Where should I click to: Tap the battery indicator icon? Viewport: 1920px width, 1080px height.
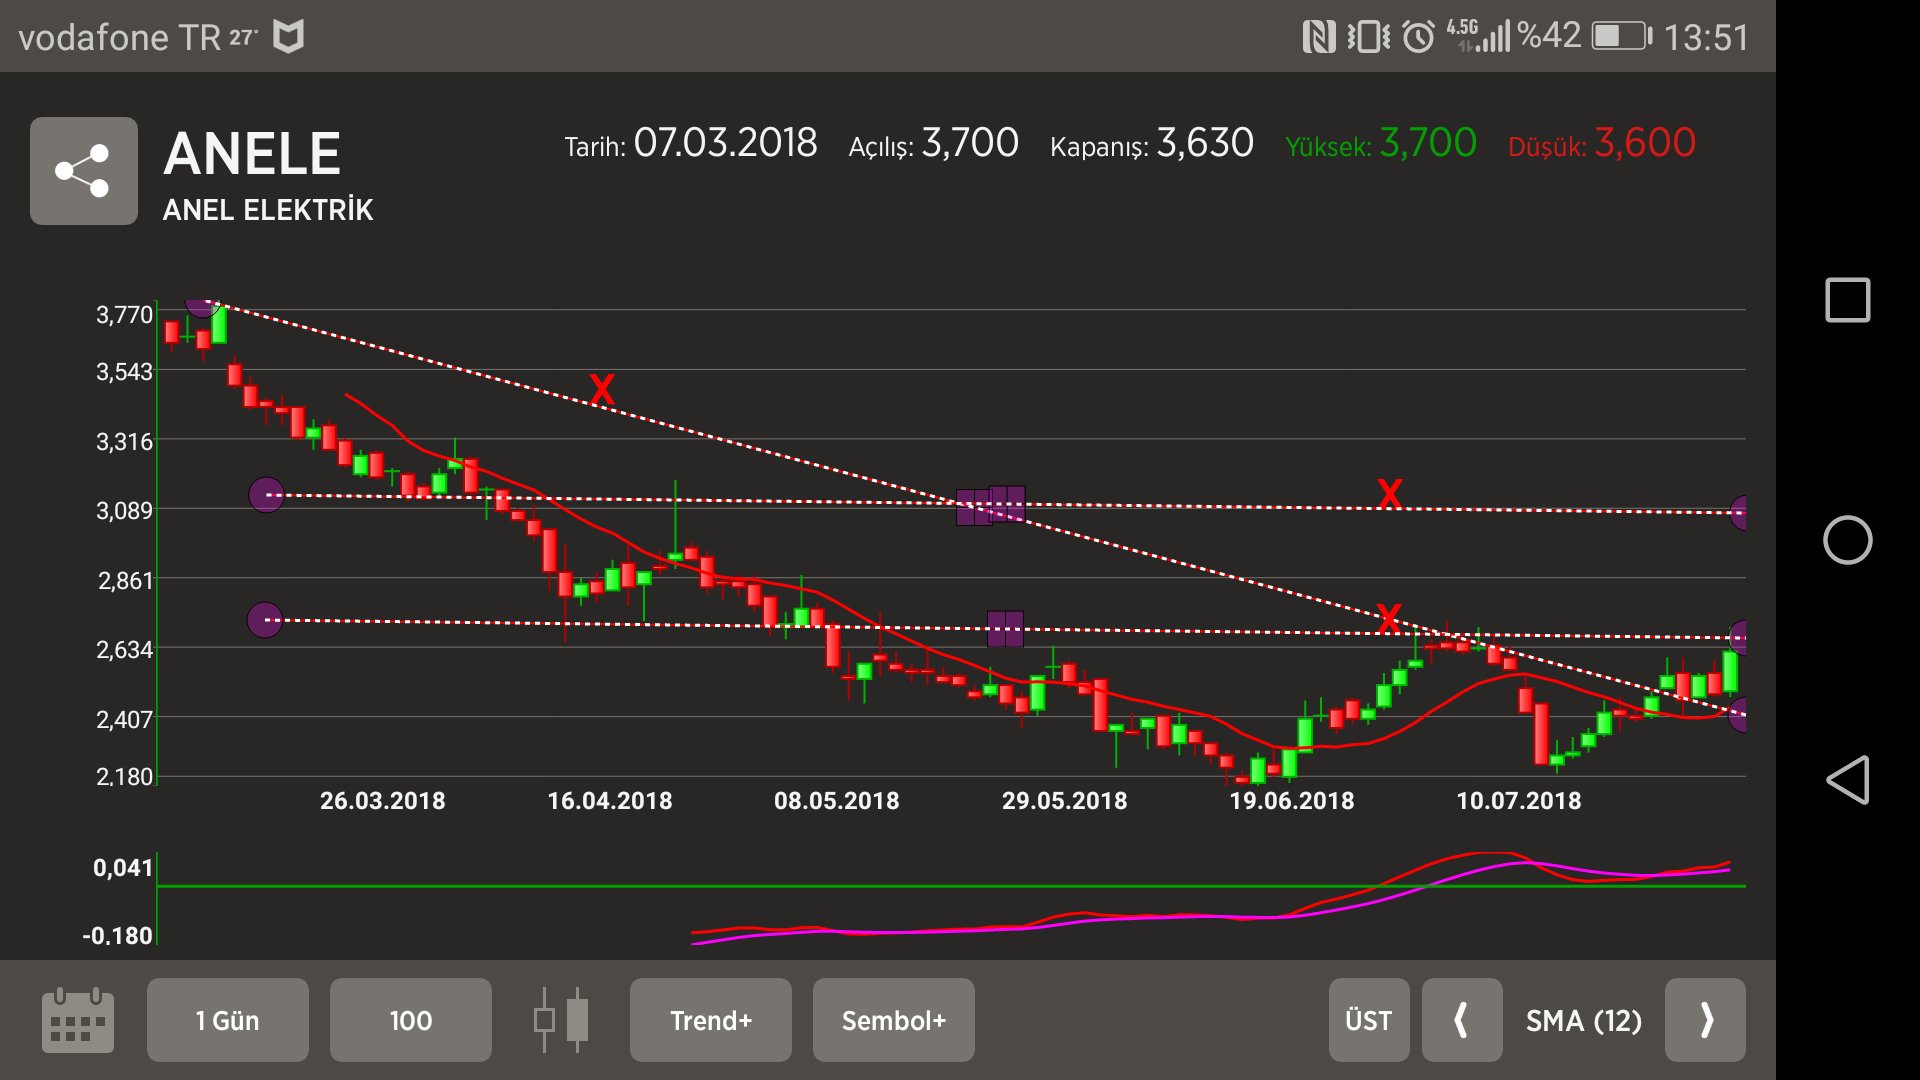click(x=1621, y=37)
